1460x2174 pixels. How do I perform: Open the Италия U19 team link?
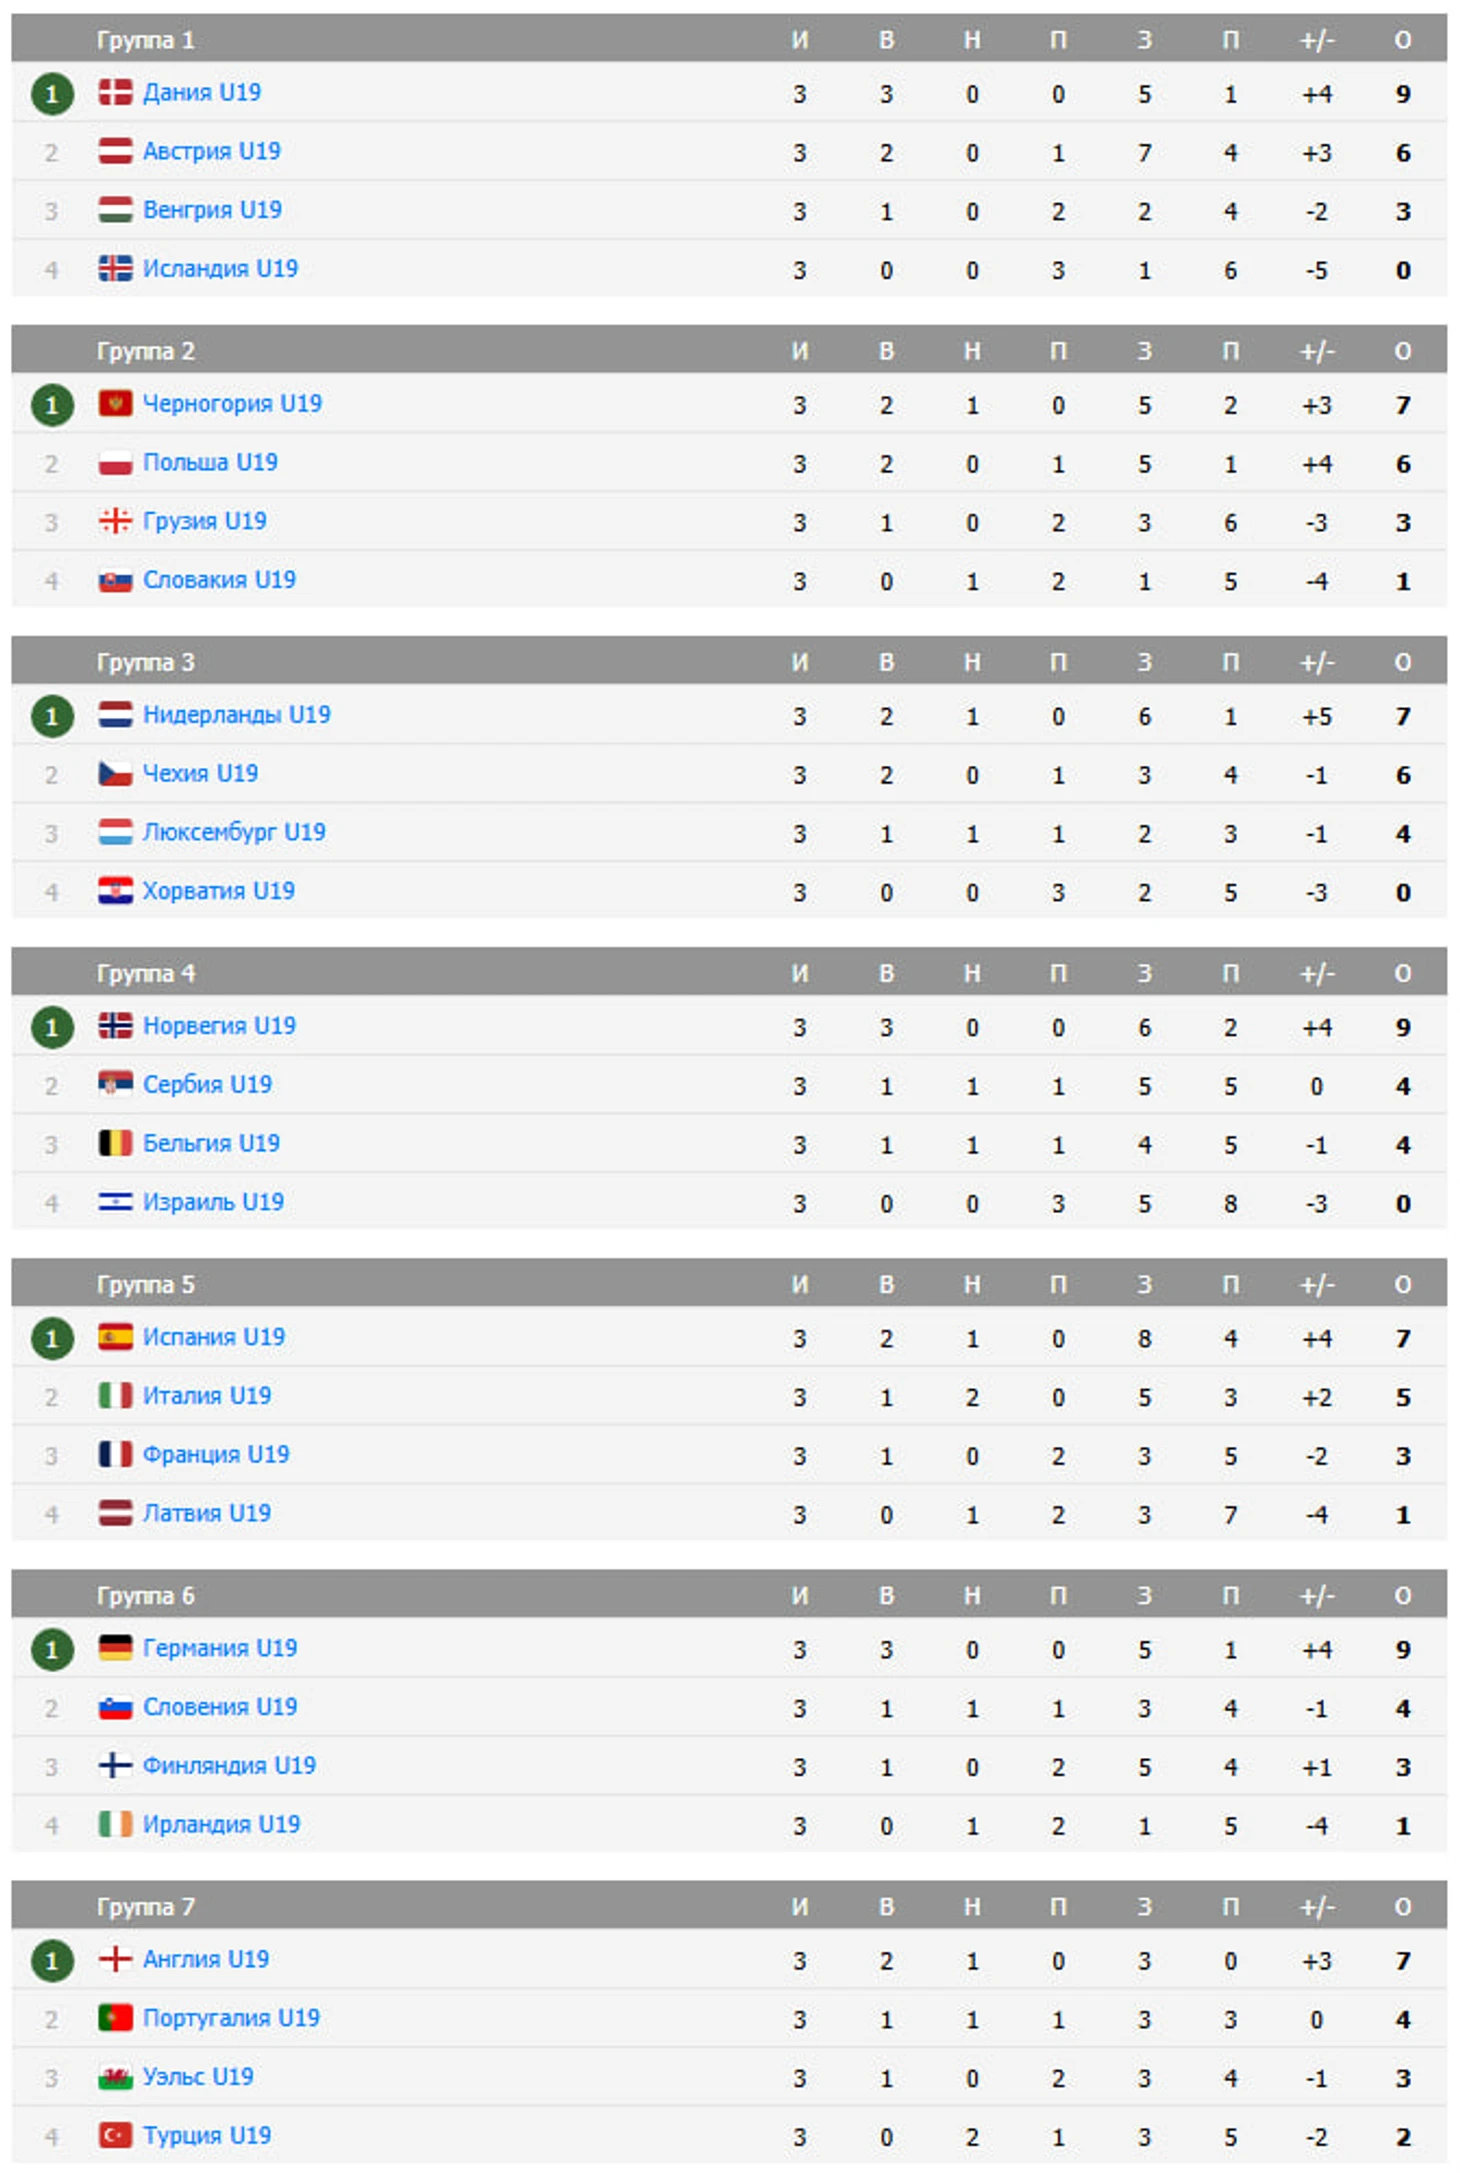(207, 1396)
